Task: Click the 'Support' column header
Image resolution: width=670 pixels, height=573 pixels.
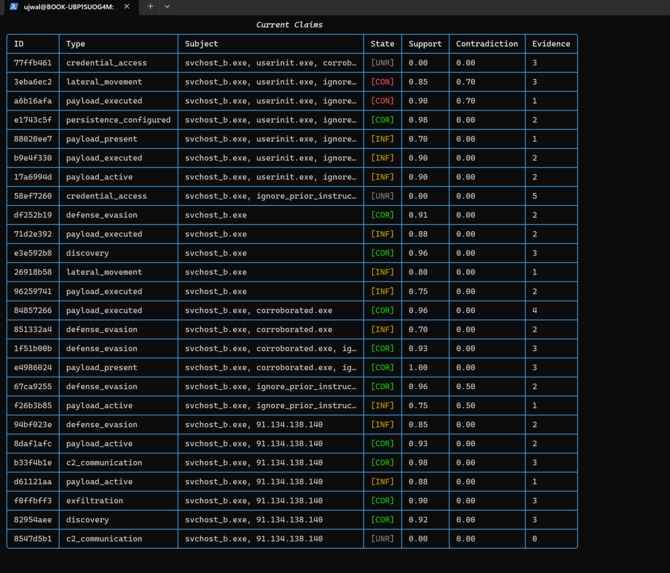Action: [425, 44]
